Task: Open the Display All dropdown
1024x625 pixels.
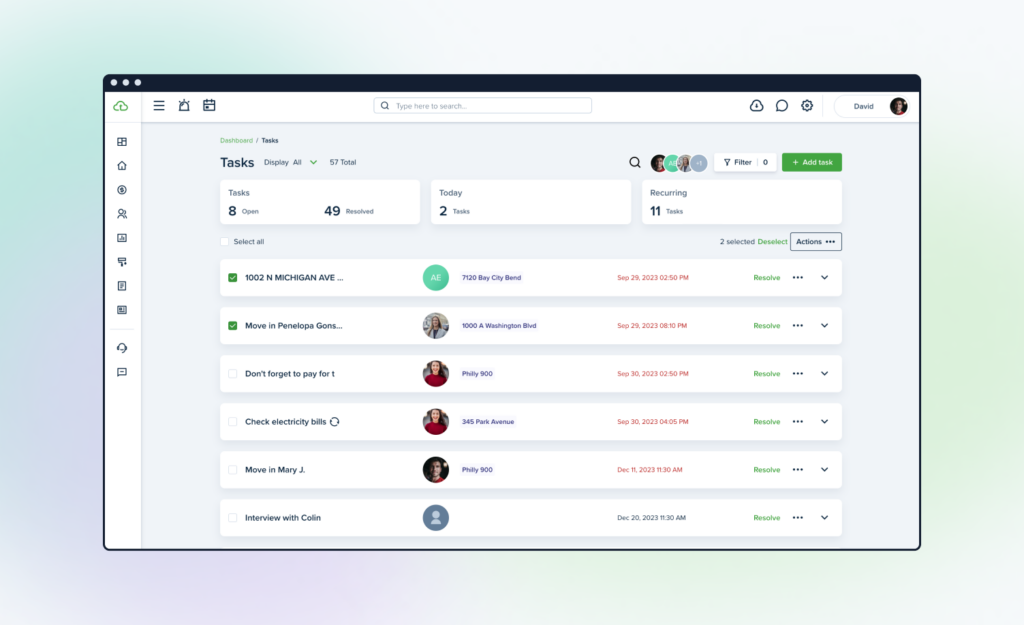Action: (x=291, y=162)
